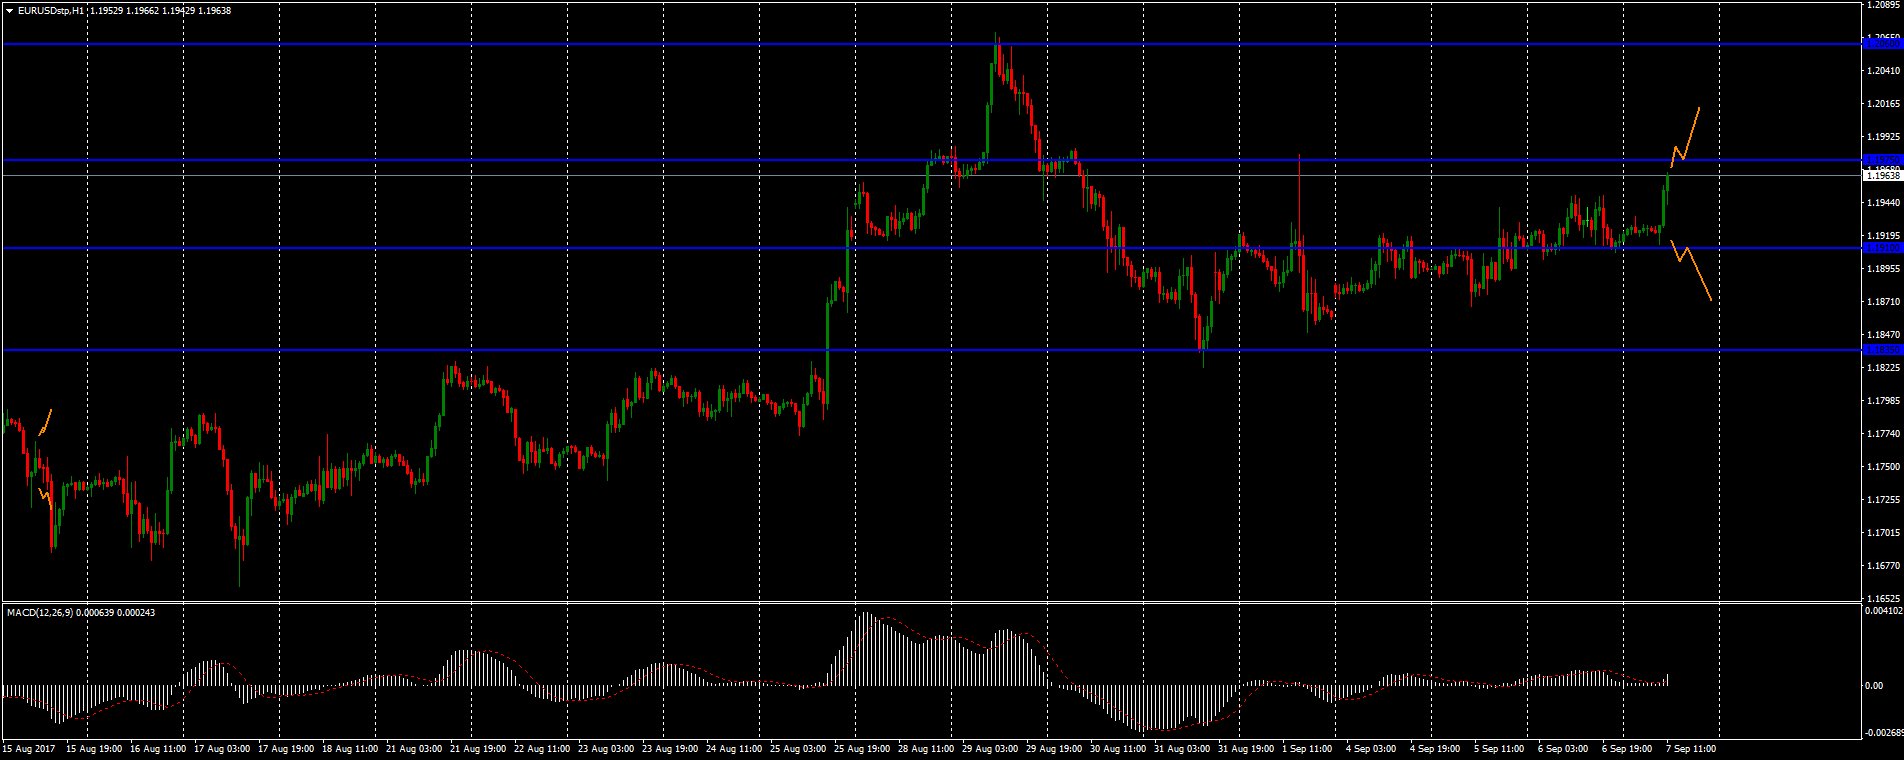
Task: Click the 29 Aug 03:00 time label
Action: tap(989, 748)
